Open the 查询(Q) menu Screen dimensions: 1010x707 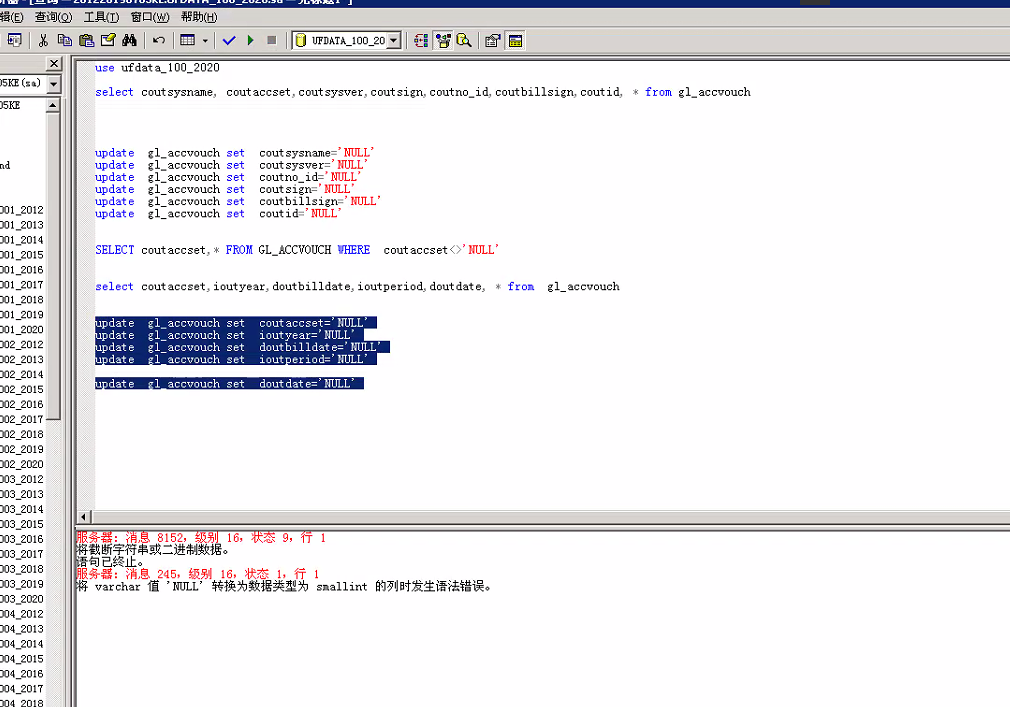pos(53,17)
